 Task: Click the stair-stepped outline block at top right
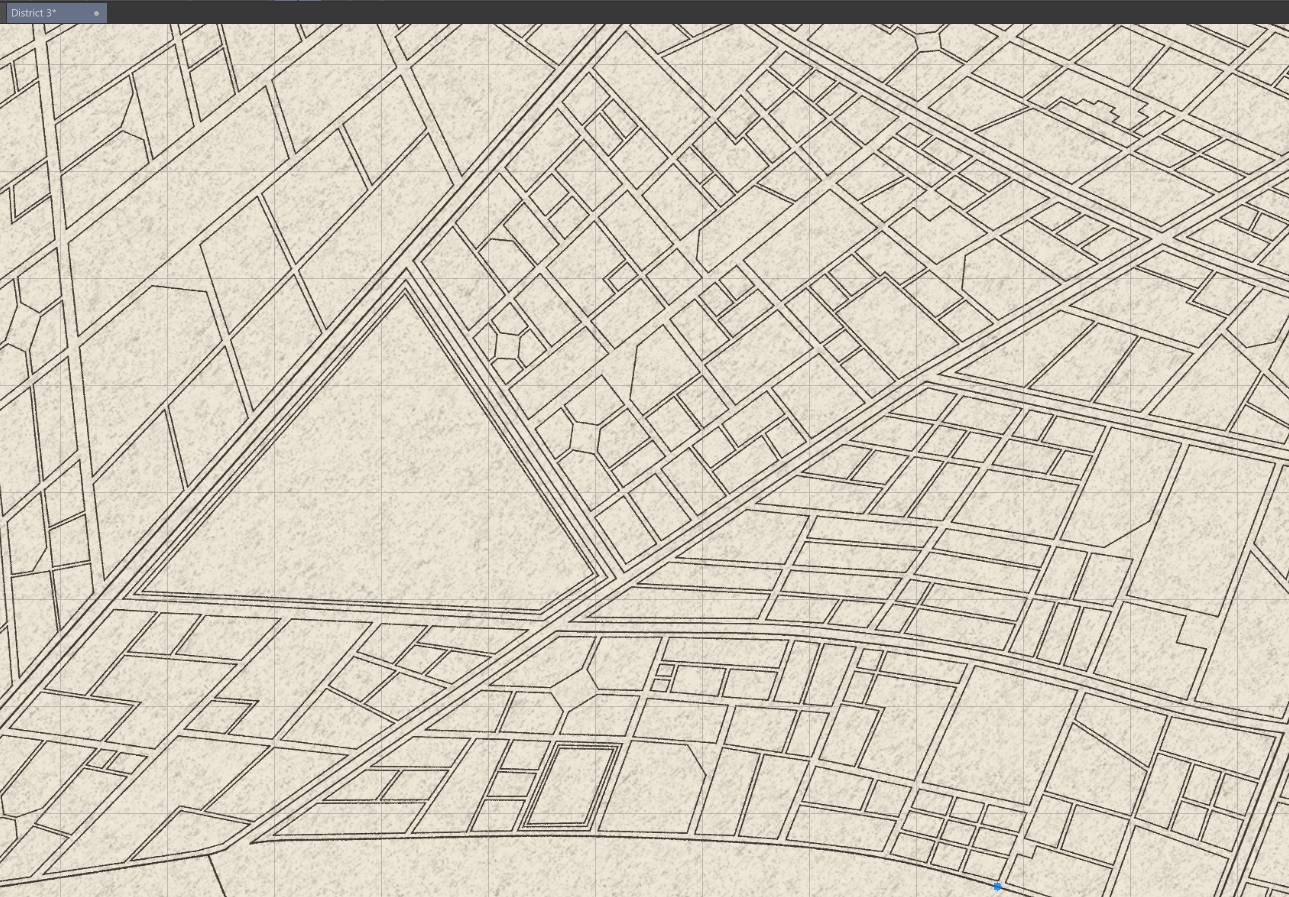(x=1100, y=115)
